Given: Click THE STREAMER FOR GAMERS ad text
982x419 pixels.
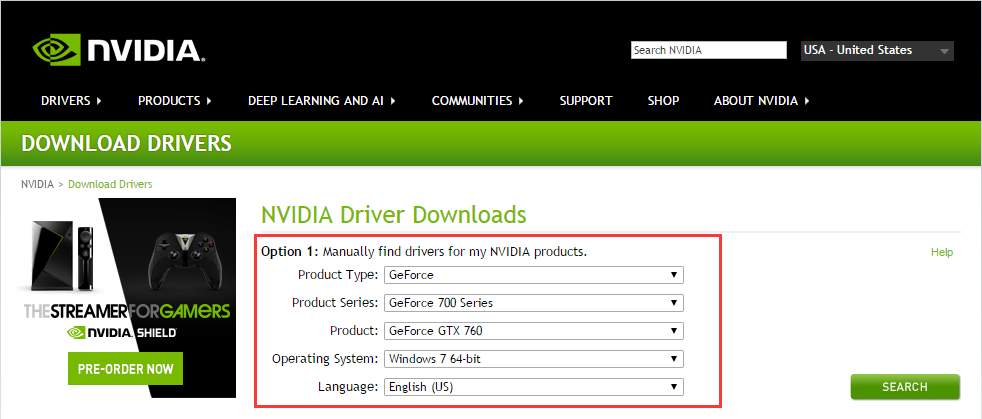Looking at the screenshot, I should (127, 311).
